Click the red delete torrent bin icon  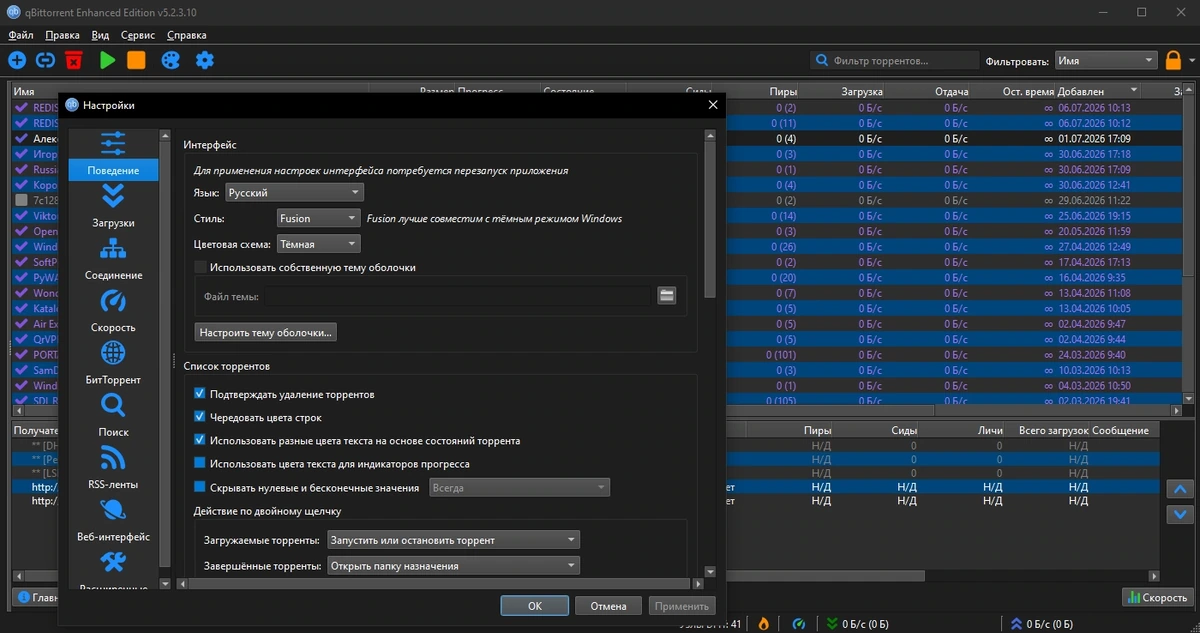(73, 60)
